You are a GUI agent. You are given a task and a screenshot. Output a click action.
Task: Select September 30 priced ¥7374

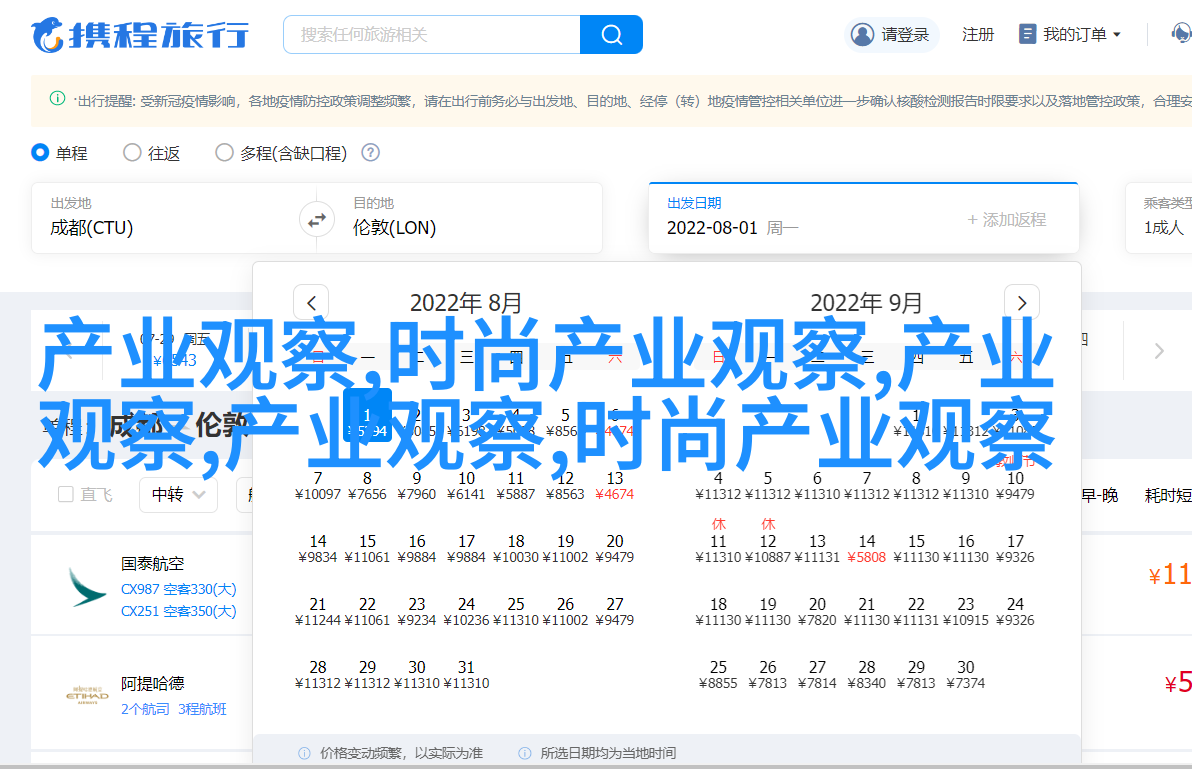(965, 675)
